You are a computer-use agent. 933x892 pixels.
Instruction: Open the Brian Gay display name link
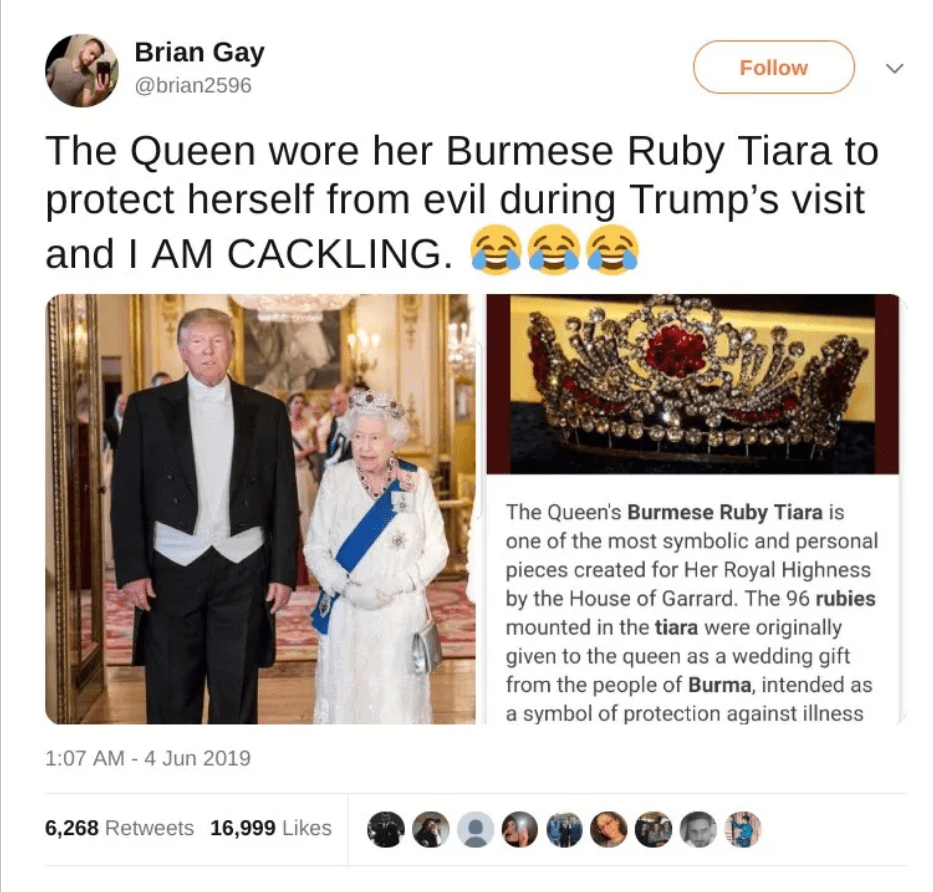tap(199, 52)
